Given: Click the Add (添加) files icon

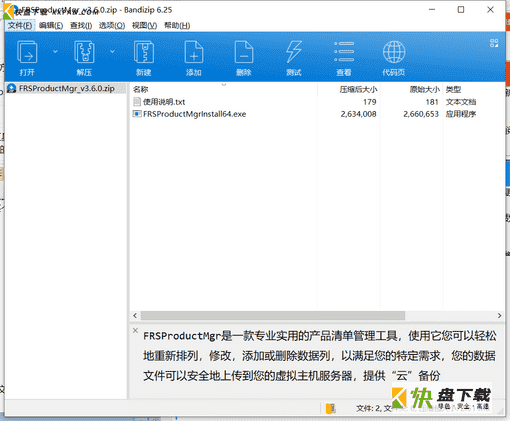Looking at the screenshot, I should tap(194, 52).
